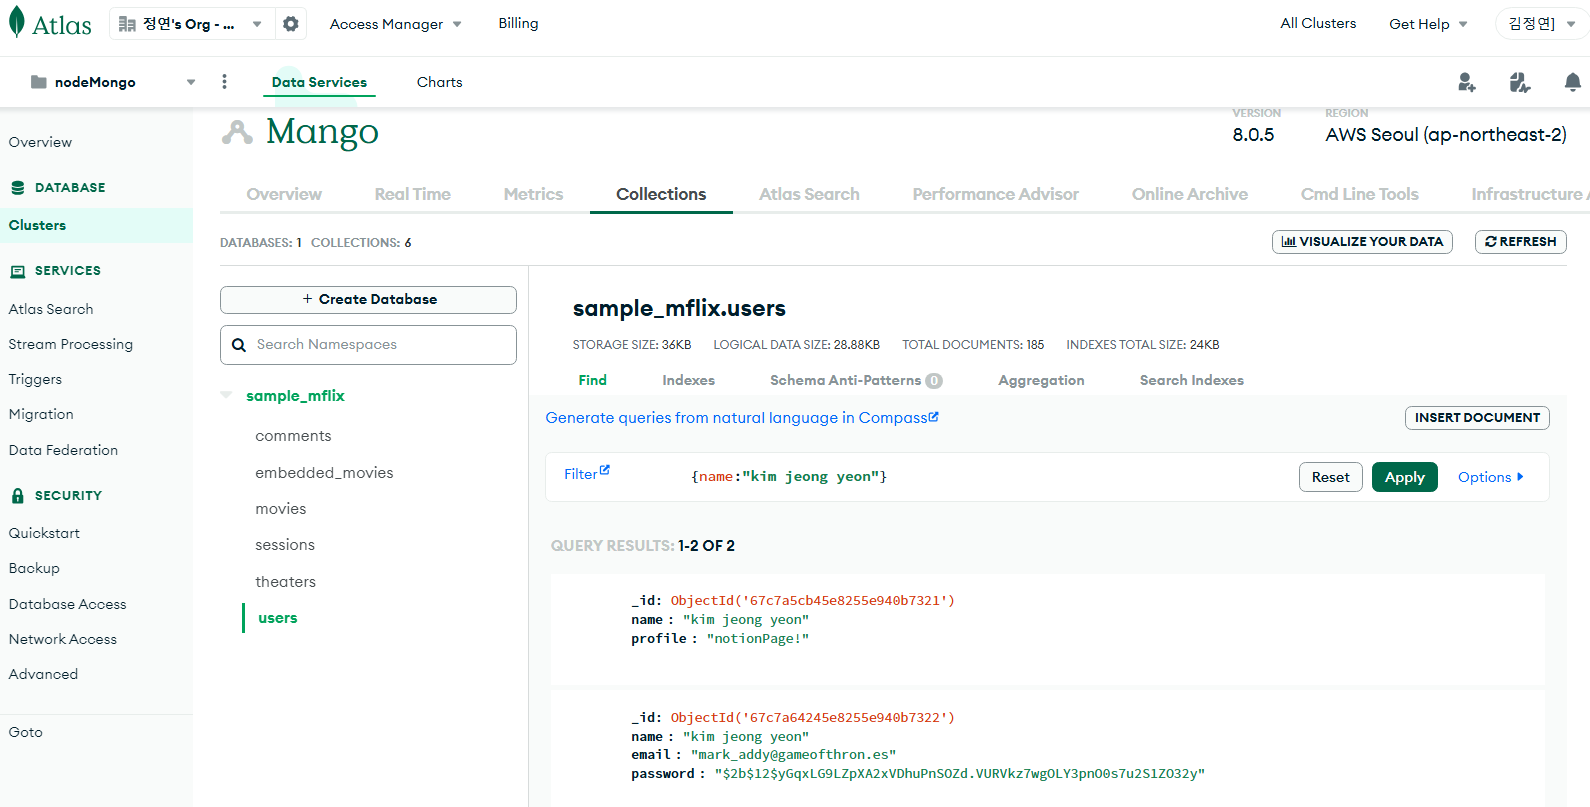Image resolution: width=1590 pixels, height=807 pixels.
Task: Open the Metrics tab
Action: (533, 194)
